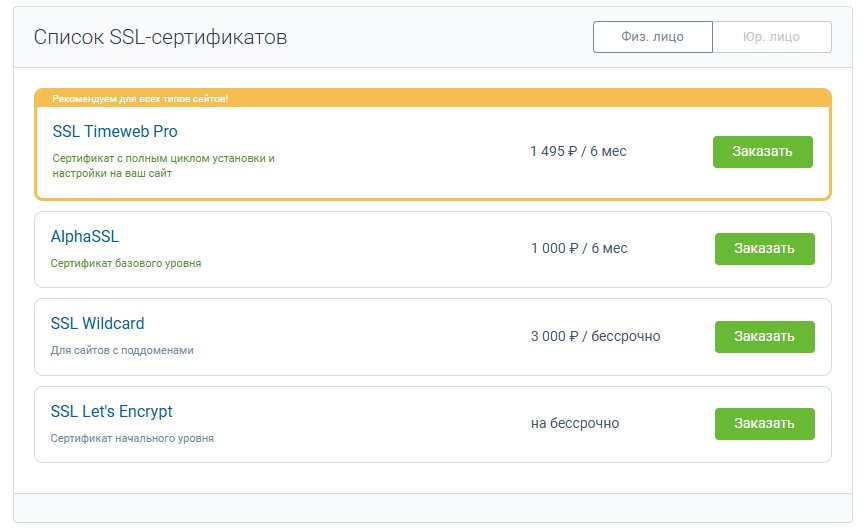The width and height of the screenshot is (865, 532).
Task: Open the SSL Let's Encrypt title link
Action: [x=111, y=412]
